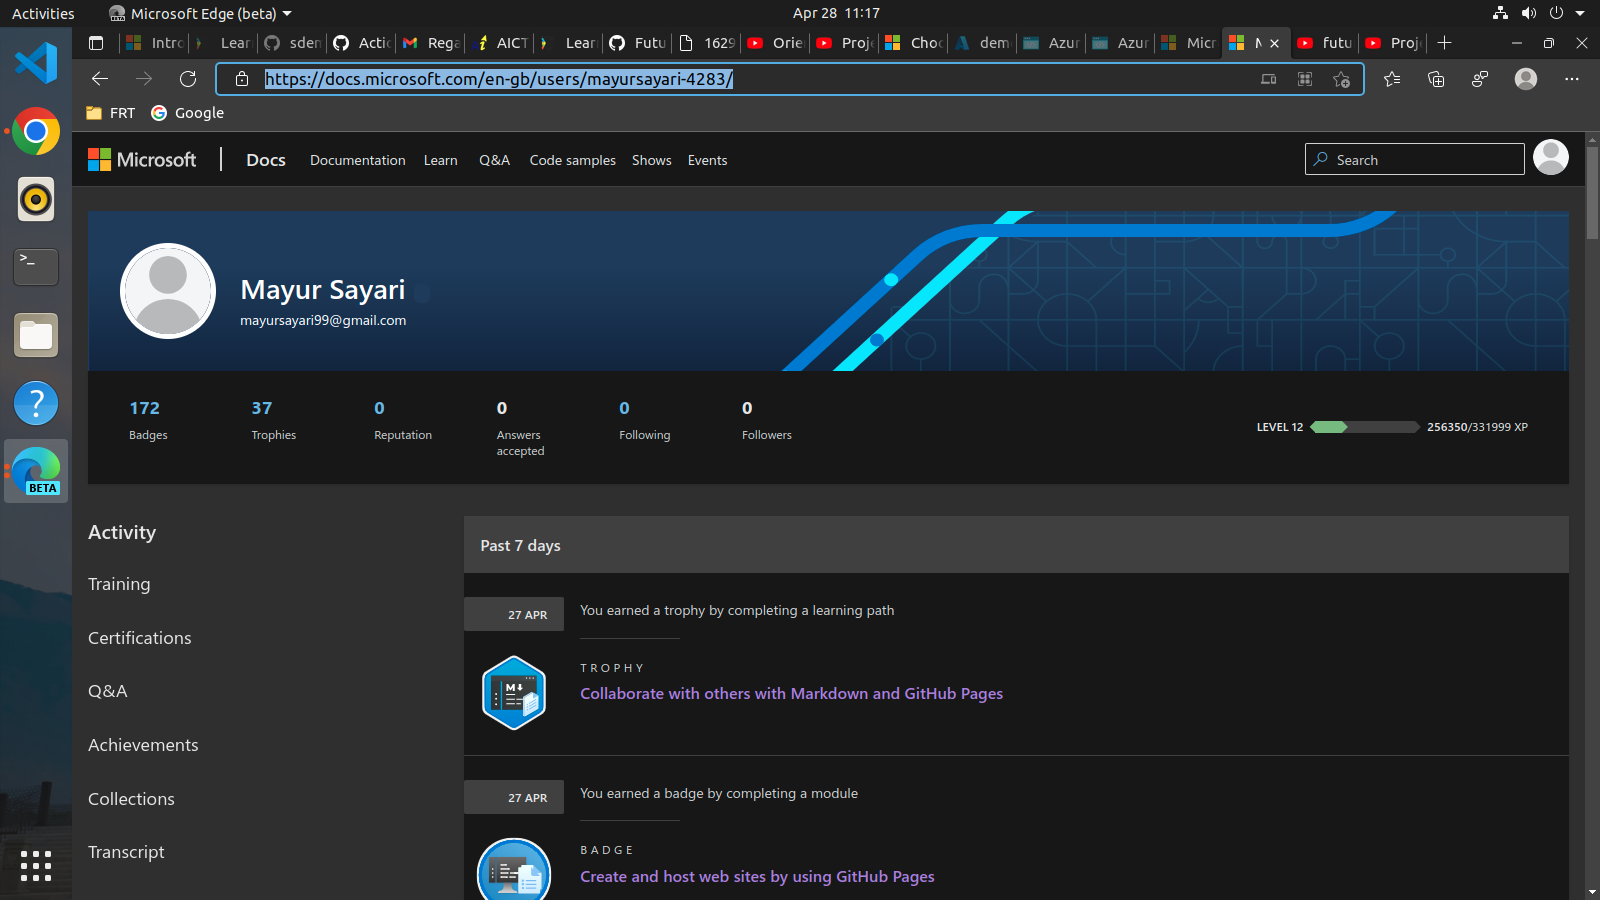Screen dimensions: 1600x900
Task: Go back with the browser back arrow
Action: click(x=99, y=79)
